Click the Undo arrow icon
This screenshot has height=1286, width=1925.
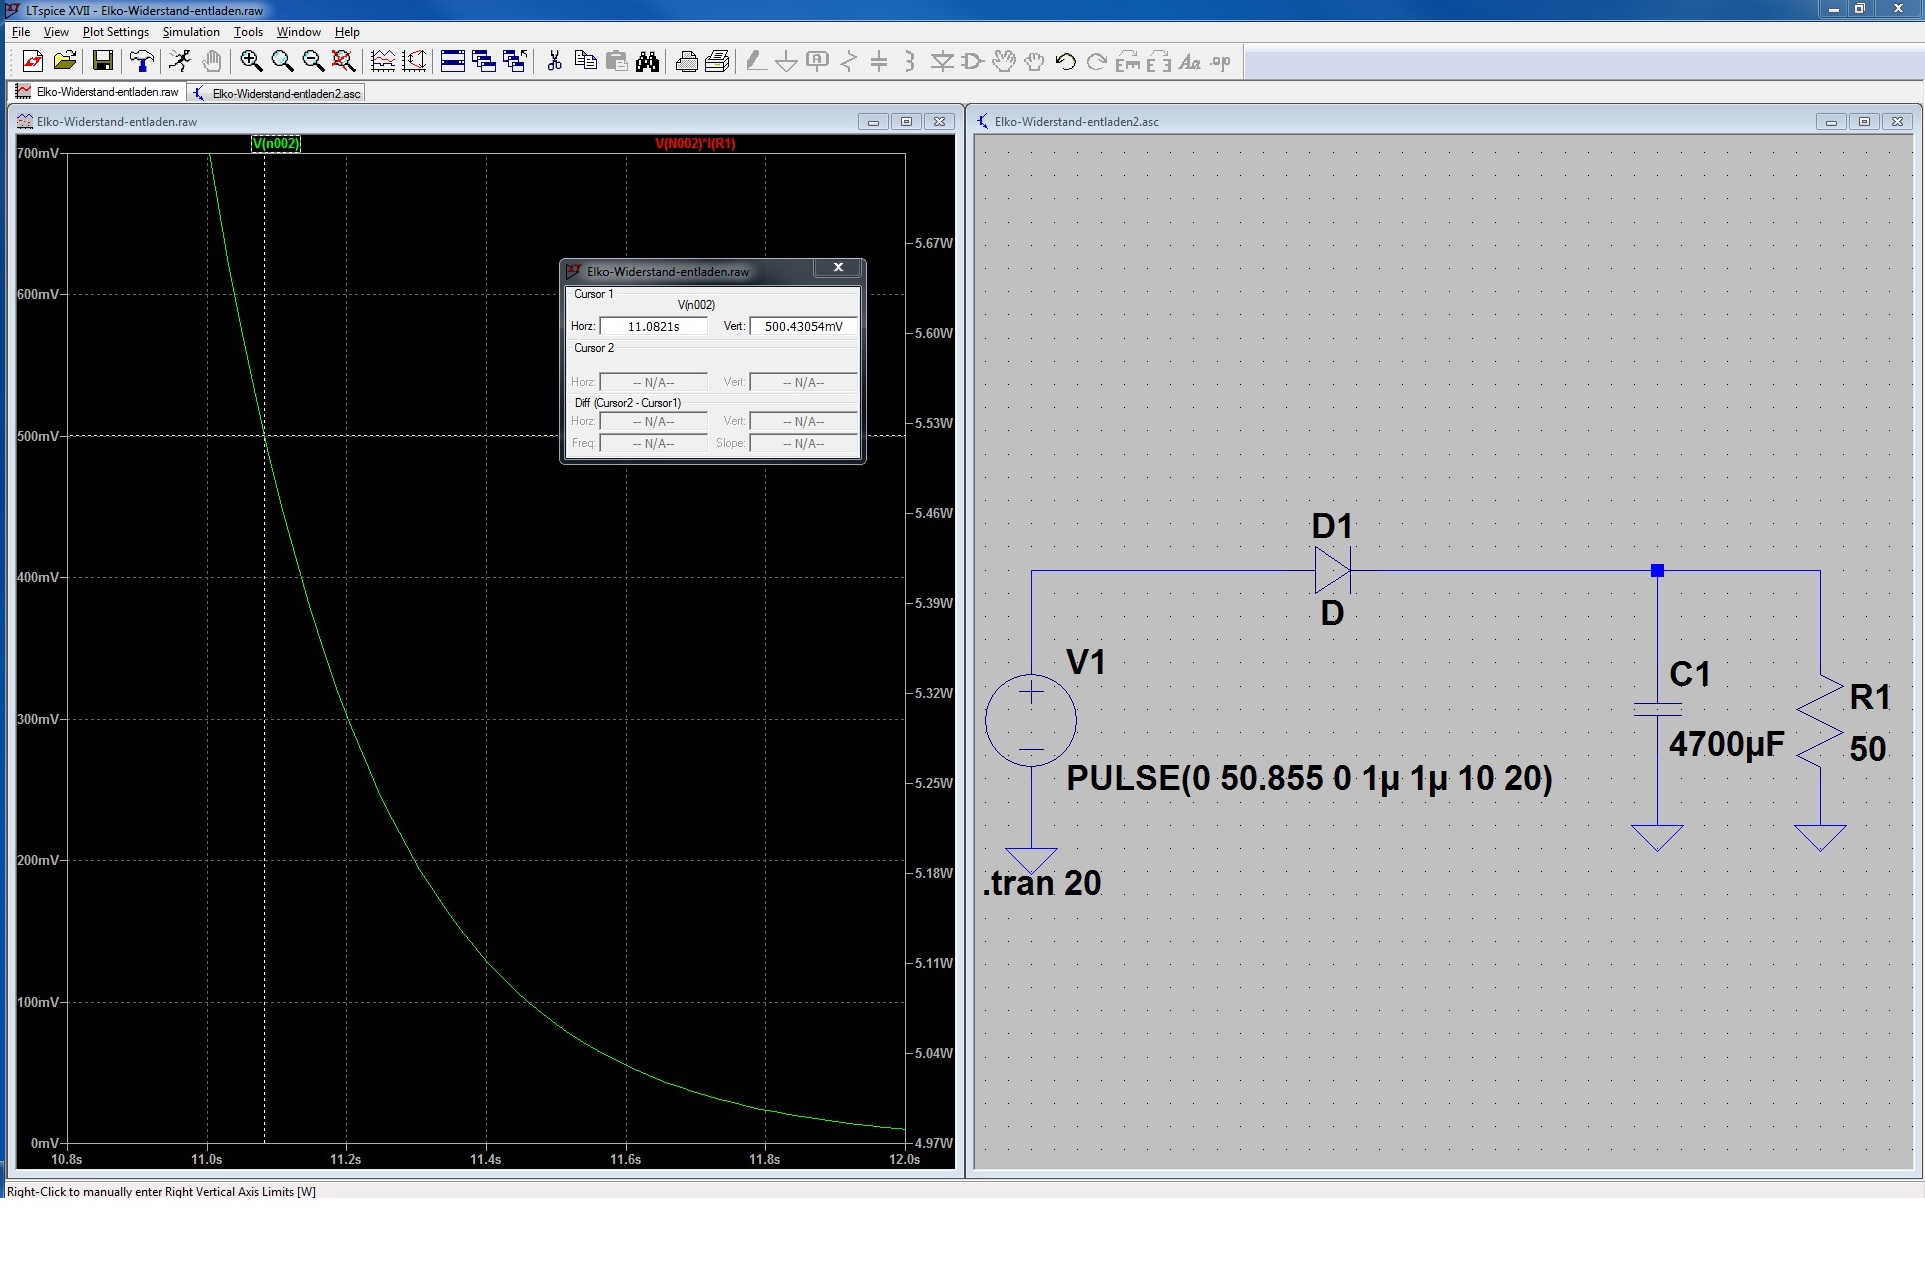pos(1066,62)
